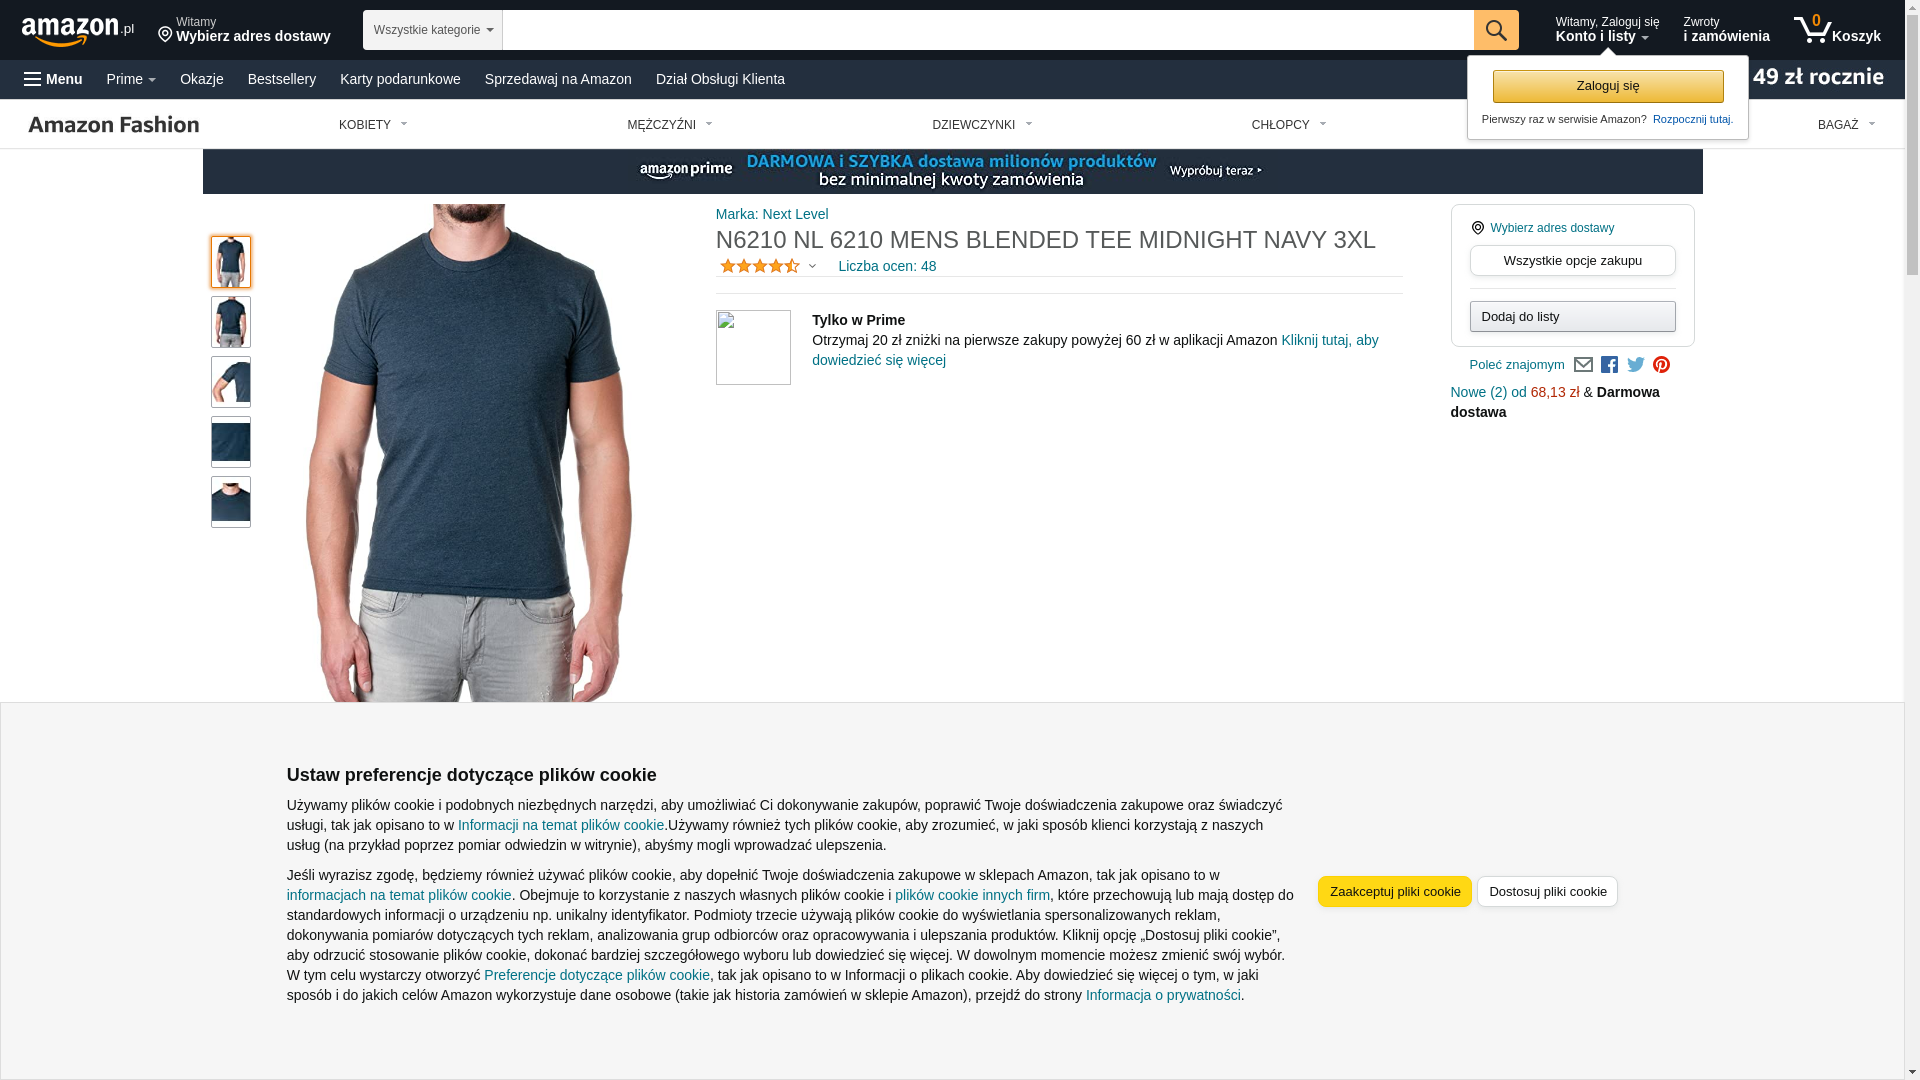Viewport: 1920px width, 1080px height.
Task: Click the search magnifier button
Action: pos(1495,30)
